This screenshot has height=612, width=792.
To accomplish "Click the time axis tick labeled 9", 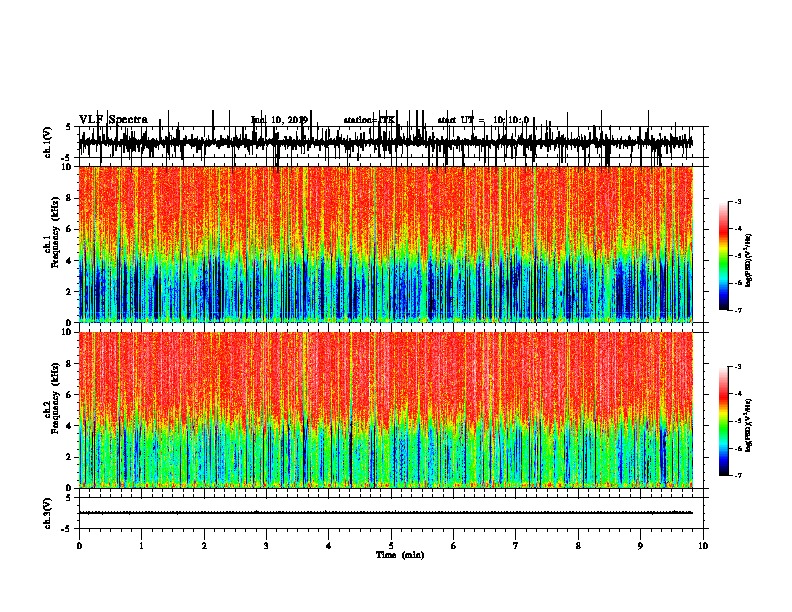I will 640,546.
